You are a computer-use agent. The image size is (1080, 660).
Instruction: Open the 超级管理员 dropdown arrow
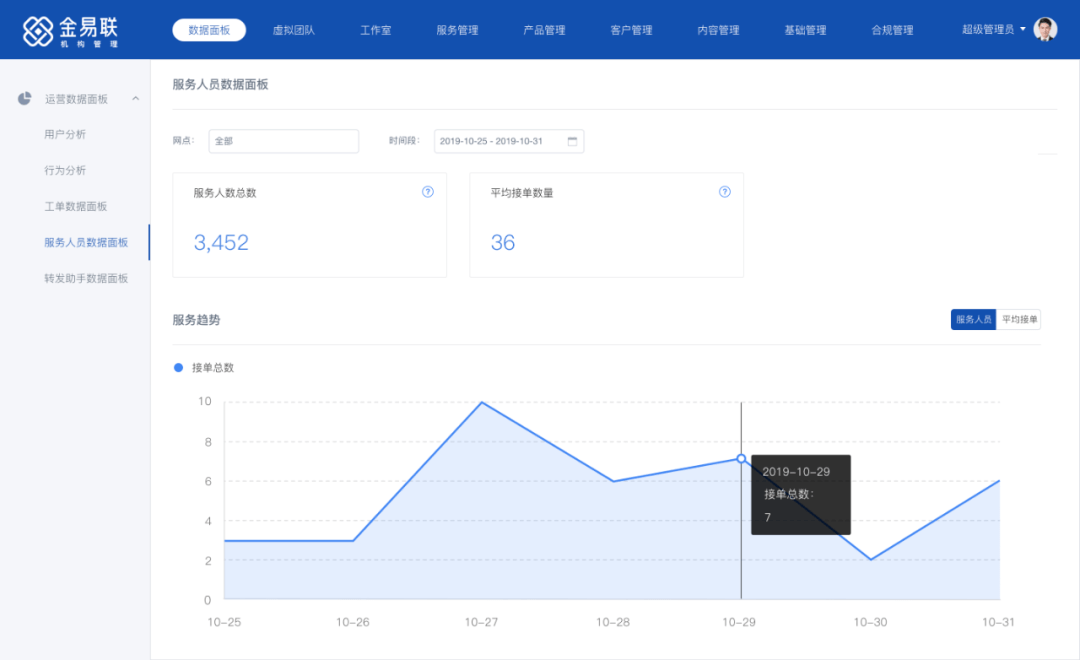[x=1023, y=29]
